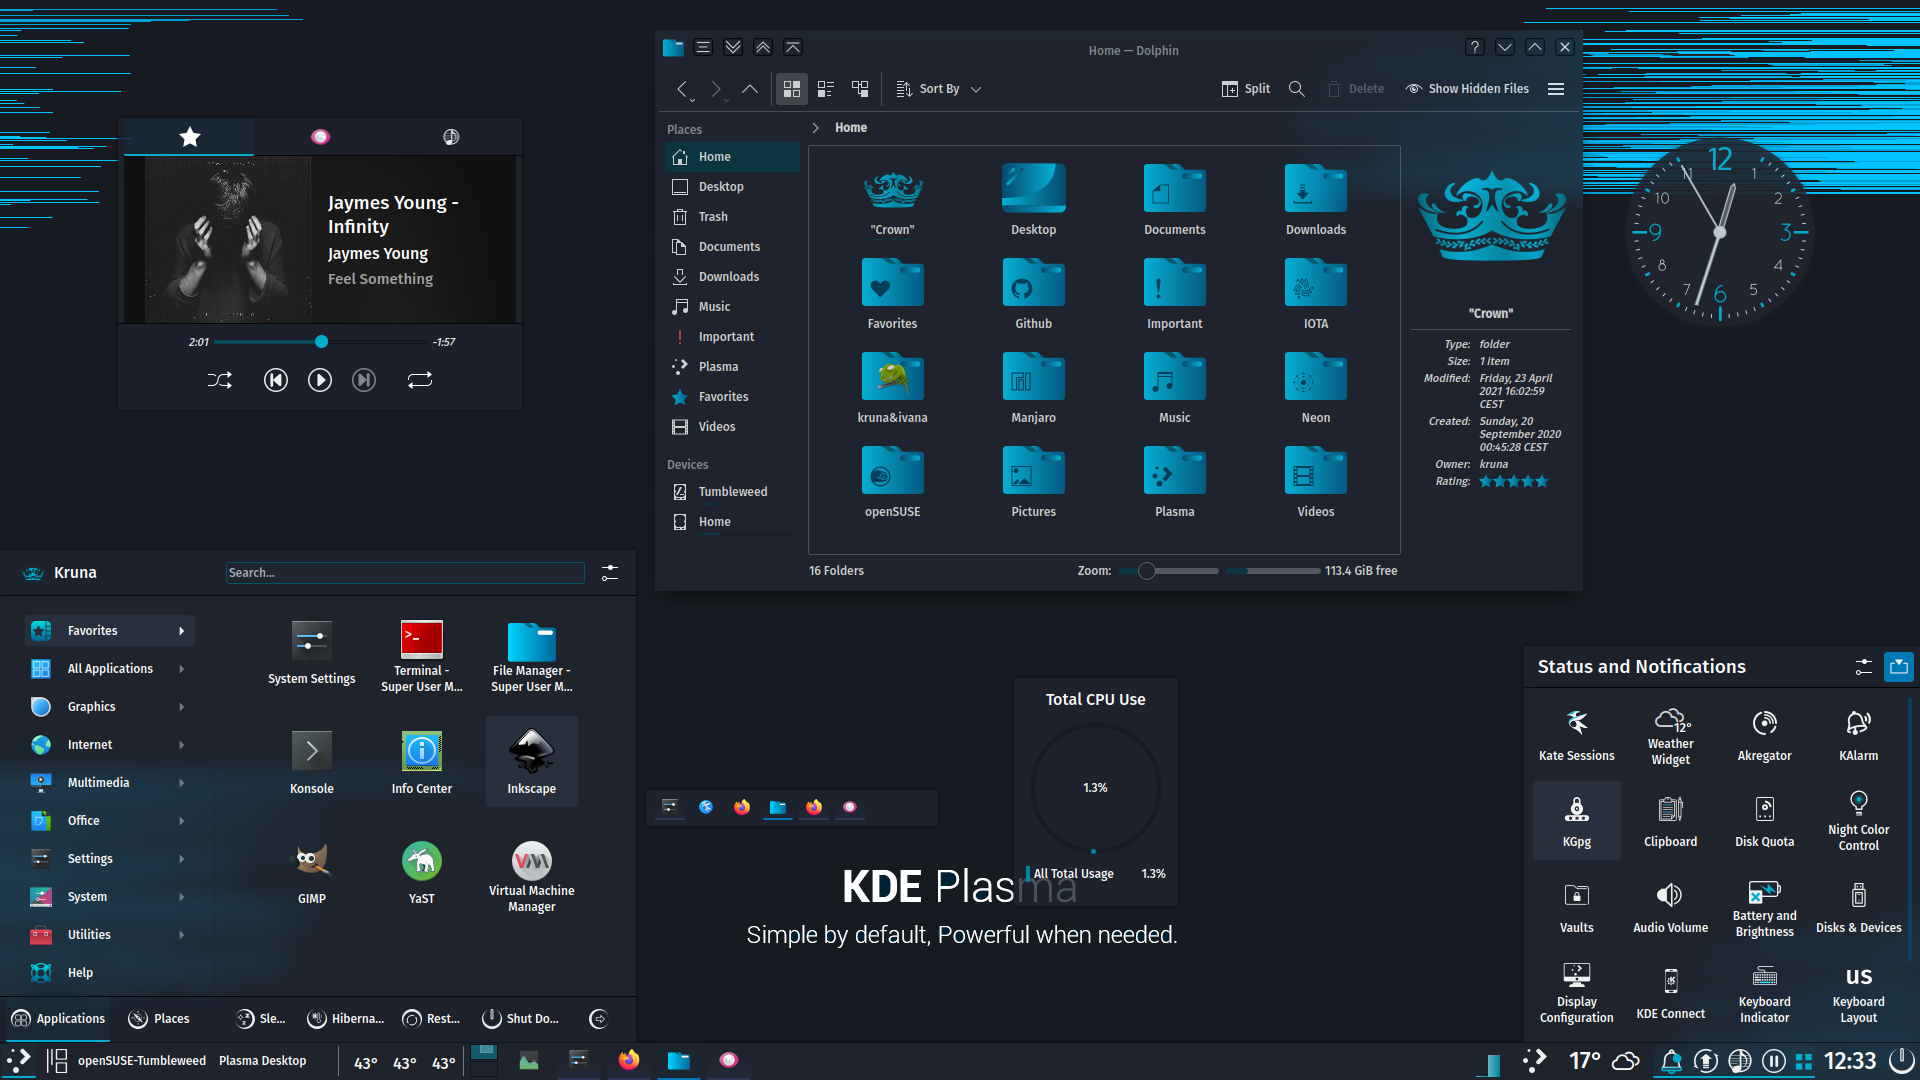Open Disks & Devices item

point(1858,907)
